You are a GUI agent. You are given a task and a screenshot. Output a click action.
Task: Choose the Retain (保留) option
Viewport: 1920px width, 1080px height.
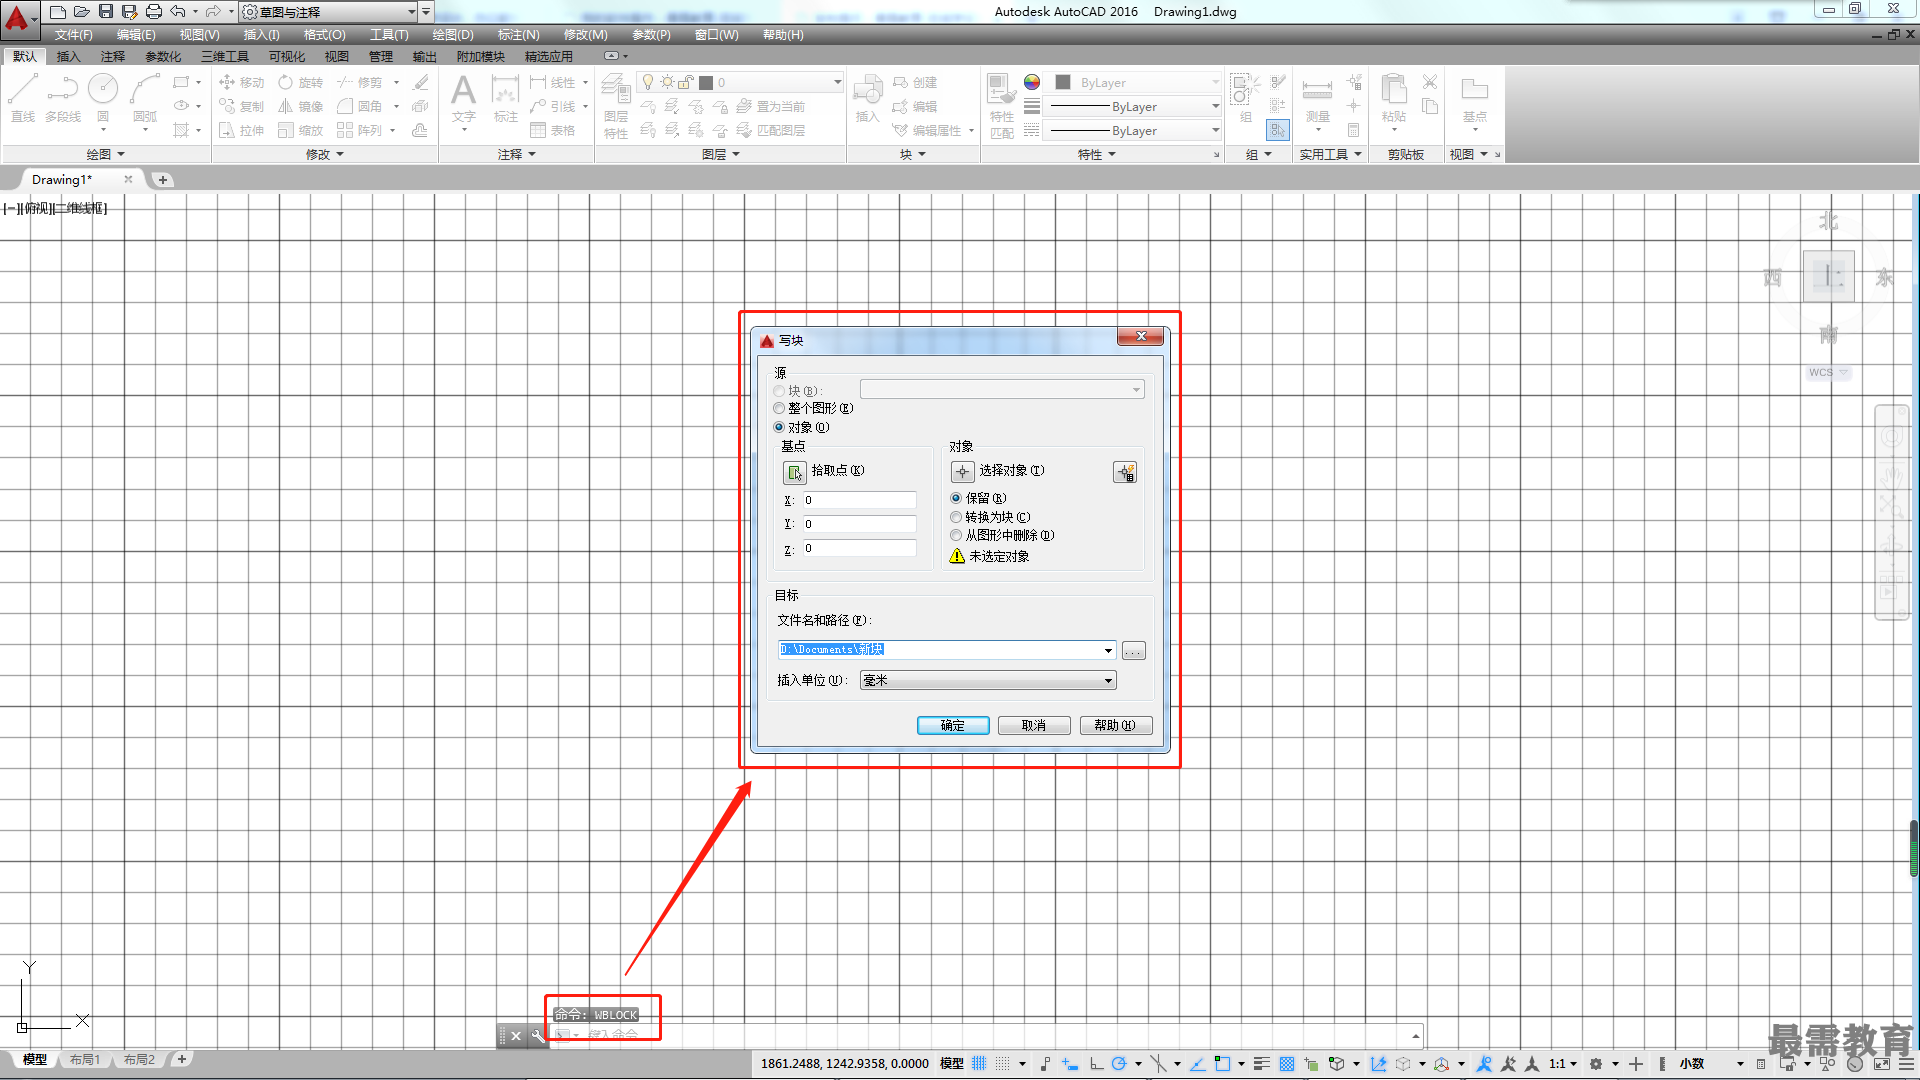(x=956, y=498)
